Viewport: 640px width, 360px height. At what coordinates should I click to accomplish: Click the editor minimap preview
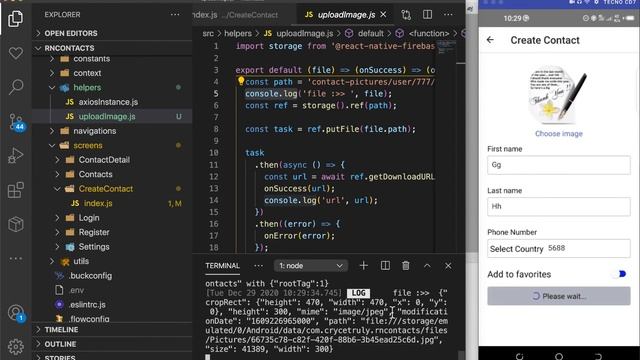pos(446,48)
